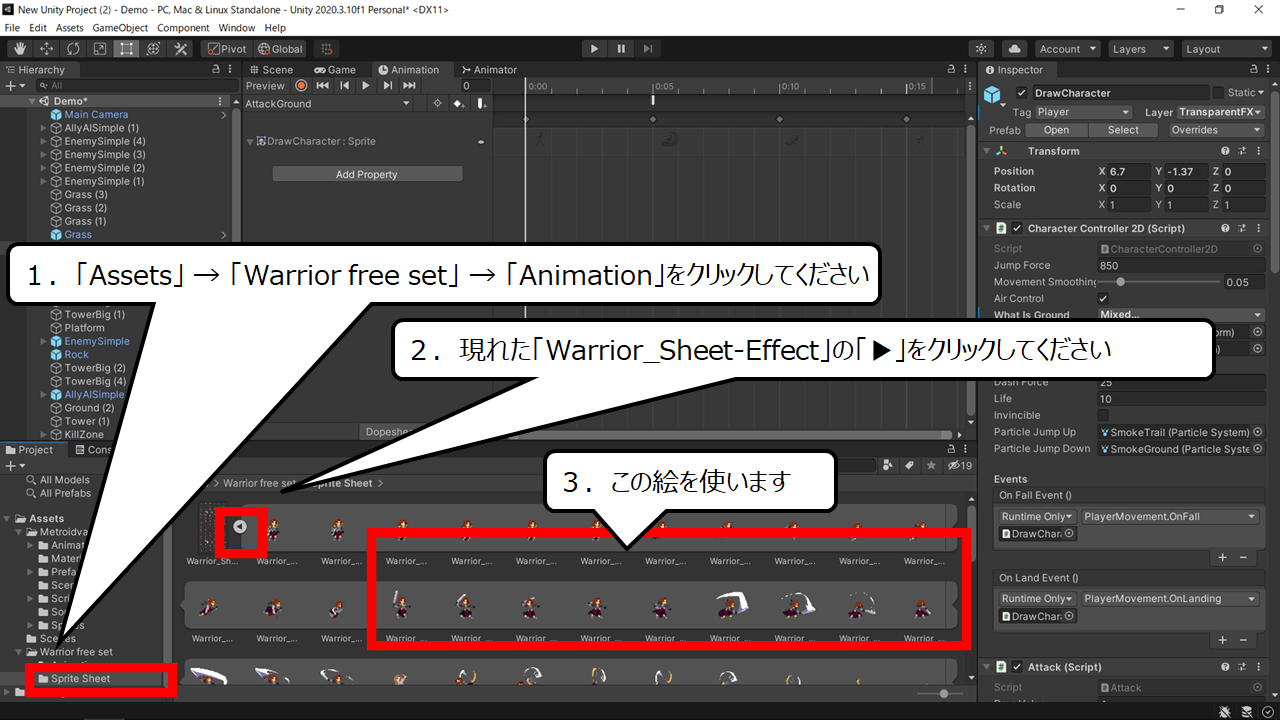Jump to first animation keyframe
The height and width of the screenshot is (720, 1280).
pos(323,86)
